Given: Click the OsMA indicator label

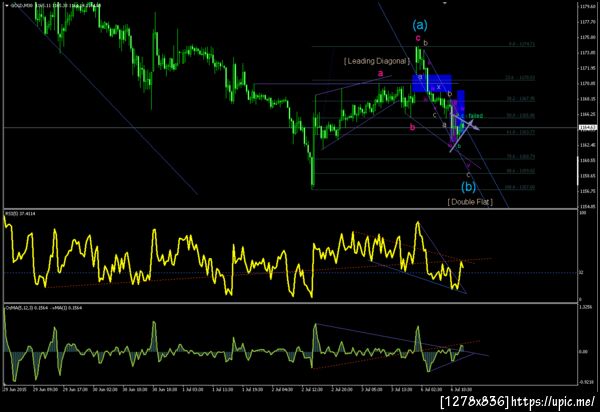Looking at the screenshot, I should click(x=43, y=308).
